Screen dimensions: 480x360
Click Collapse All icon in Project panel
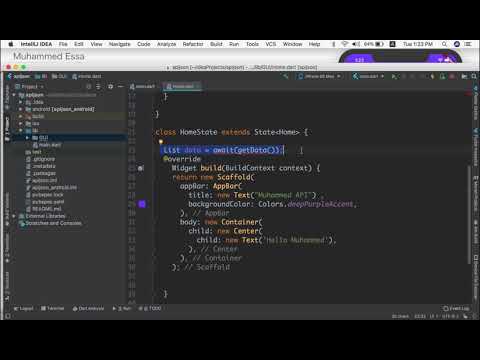pyautogui.click(x=98, y=87)
